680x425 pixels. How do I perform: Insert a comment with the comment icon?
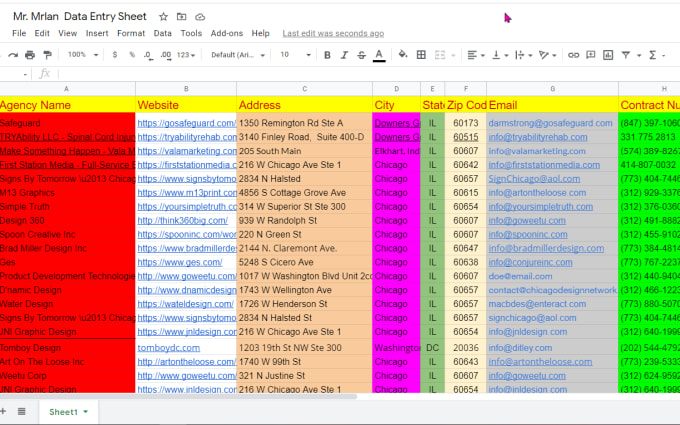click(x=591, y=55)
